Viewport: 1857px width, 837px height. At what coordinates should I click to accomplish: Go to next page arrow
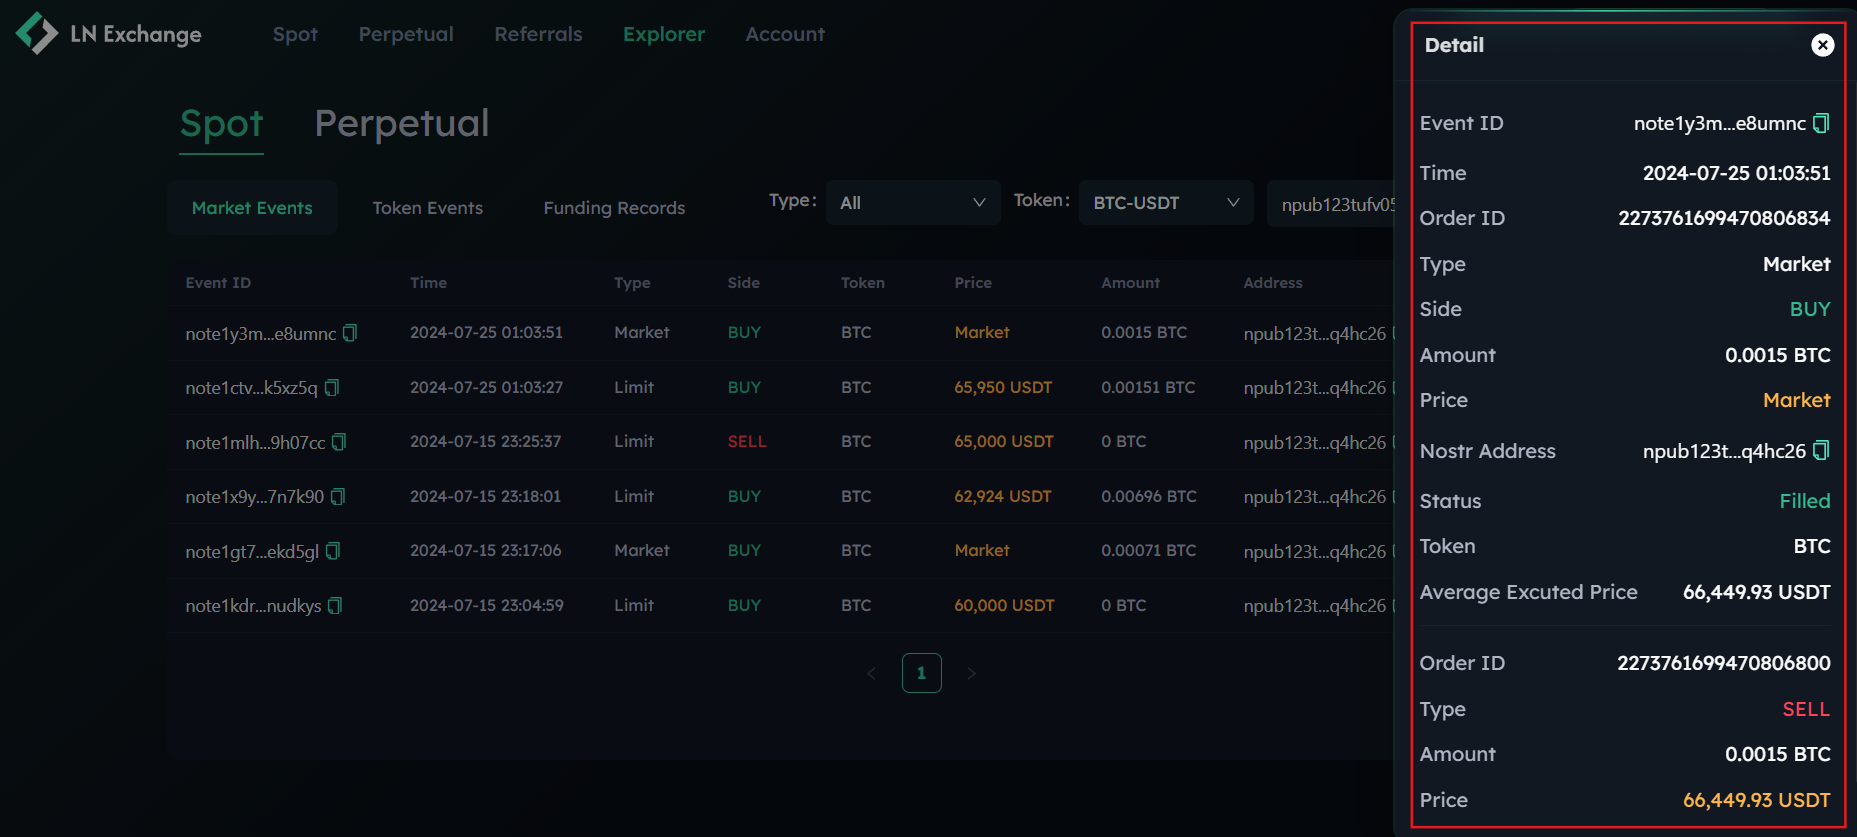coord(971,674)
